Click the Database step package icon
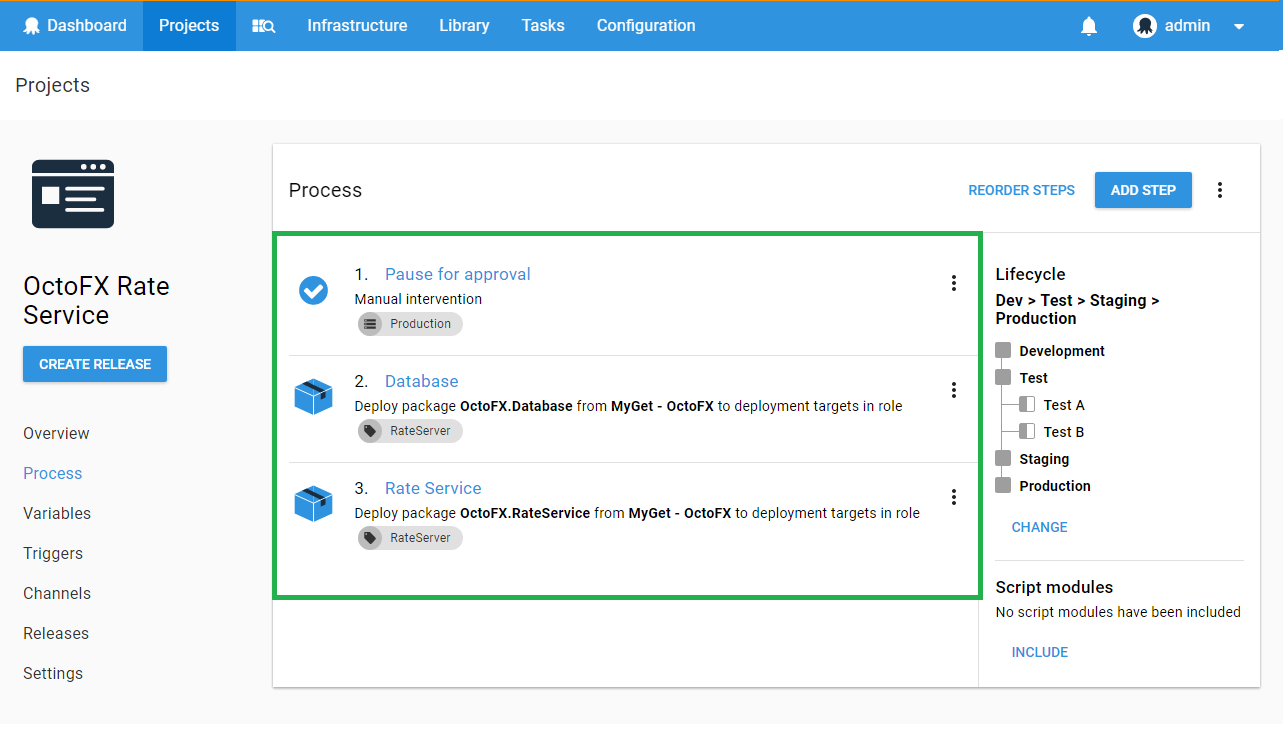This screenshot has height=750, width=1283. click(313, 397)
